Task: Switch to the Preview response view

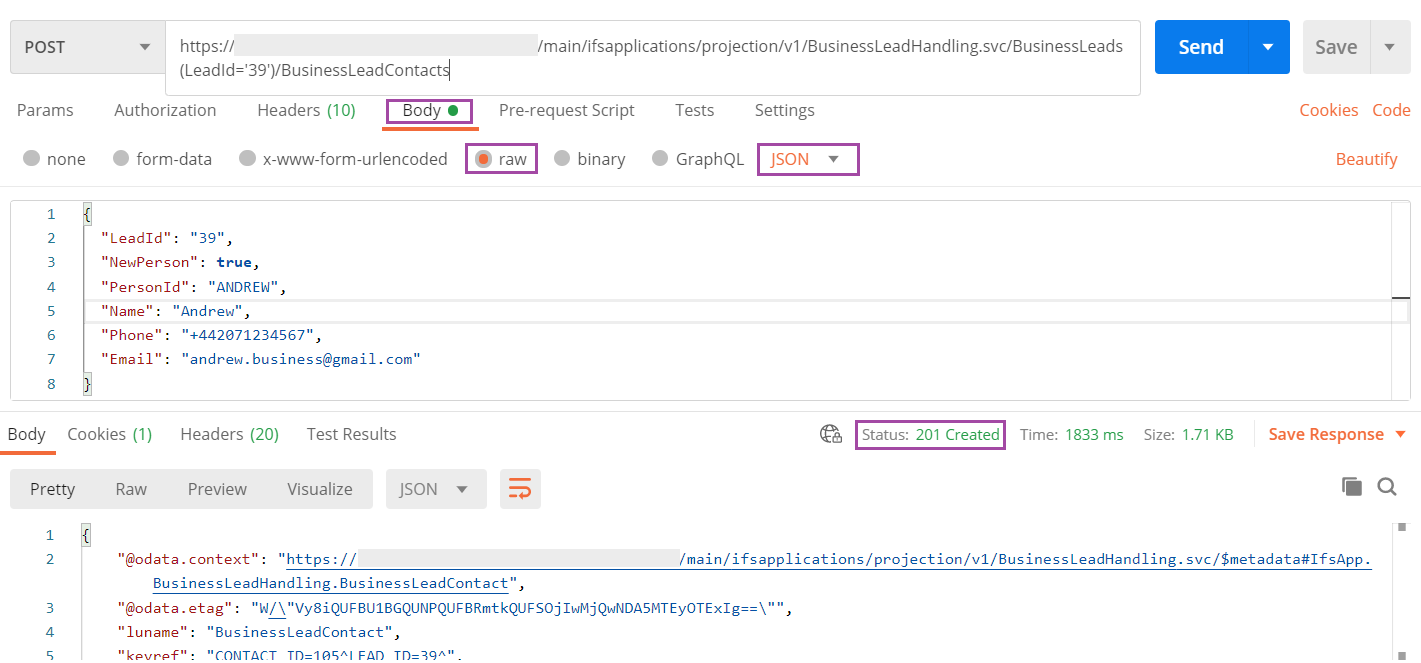Action: pyautogui.click(x=217, y=488)
